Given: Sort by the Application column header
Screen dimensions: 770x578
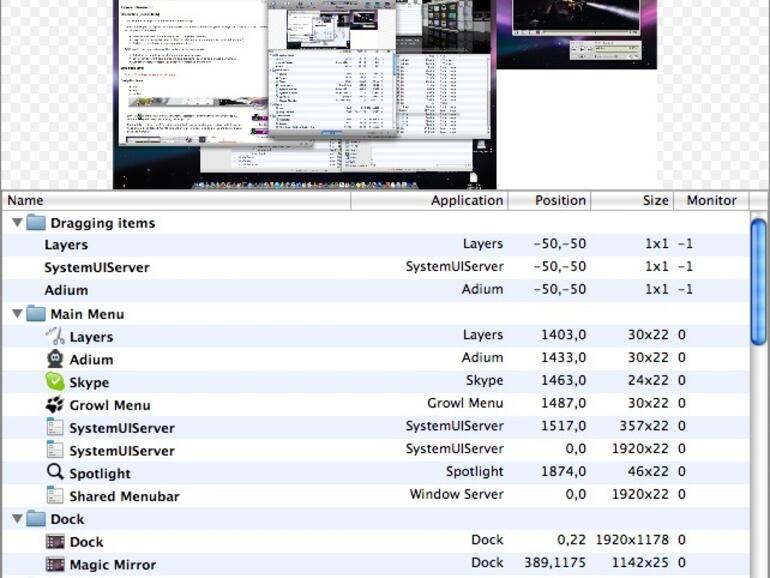Looking at the screenshot, I should click(x=430, y=200).
